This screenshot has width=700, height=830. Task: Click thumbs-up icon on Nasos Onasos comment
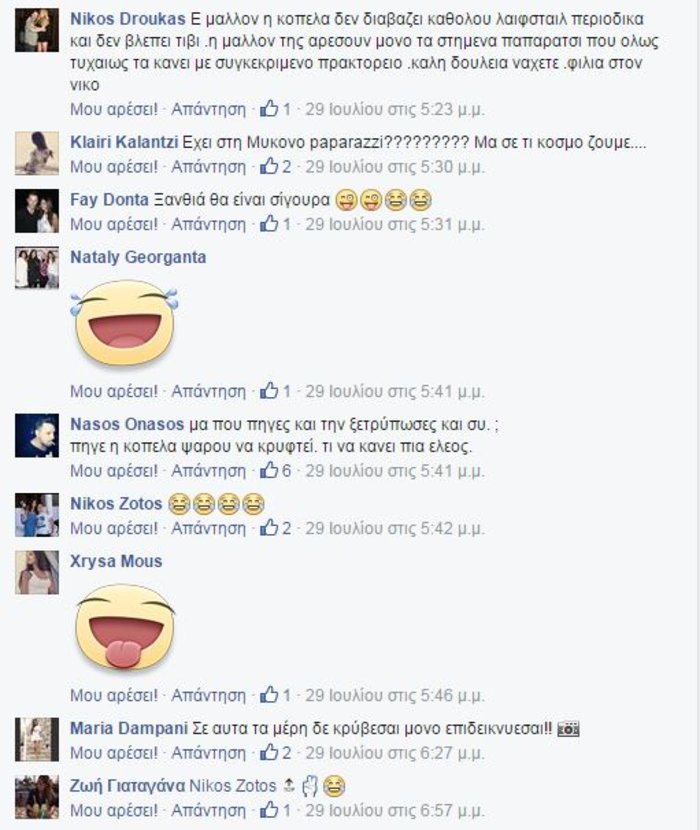point(269,470)
